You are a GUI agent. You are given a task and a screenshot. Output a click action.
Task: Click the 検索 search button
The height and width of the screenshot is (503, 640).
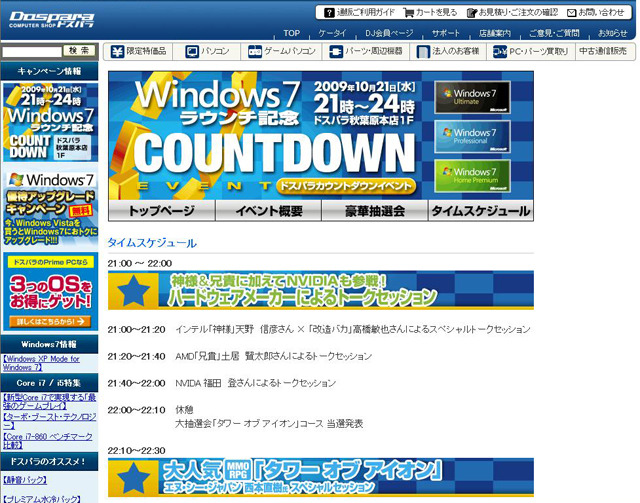tap(79, 51)
